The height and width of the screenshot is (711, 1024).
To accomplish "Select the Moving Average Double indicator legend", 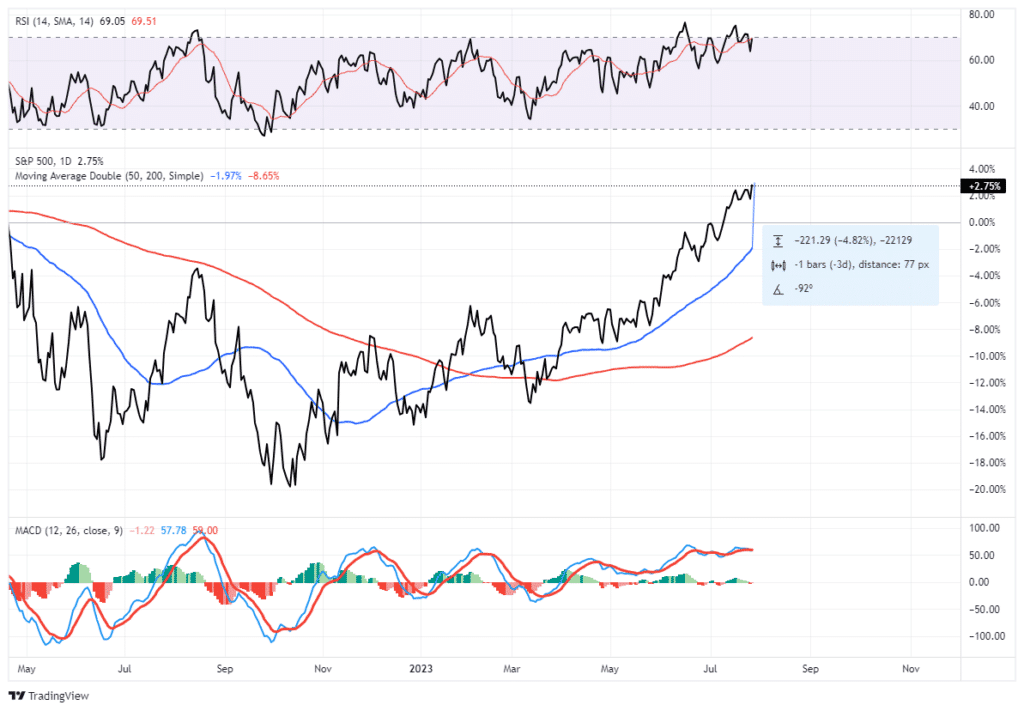I will point(108,176).
